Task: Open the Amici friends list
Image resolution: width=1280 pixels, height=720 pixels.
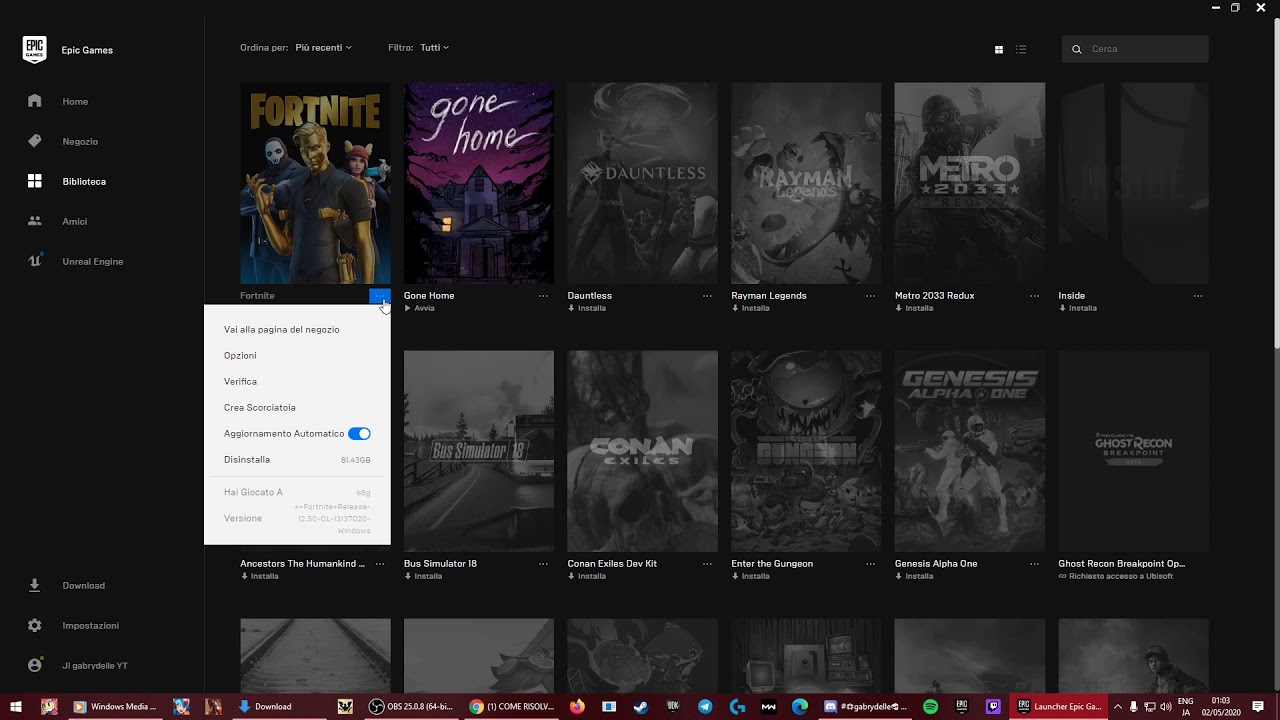Action: coord(75,221)
